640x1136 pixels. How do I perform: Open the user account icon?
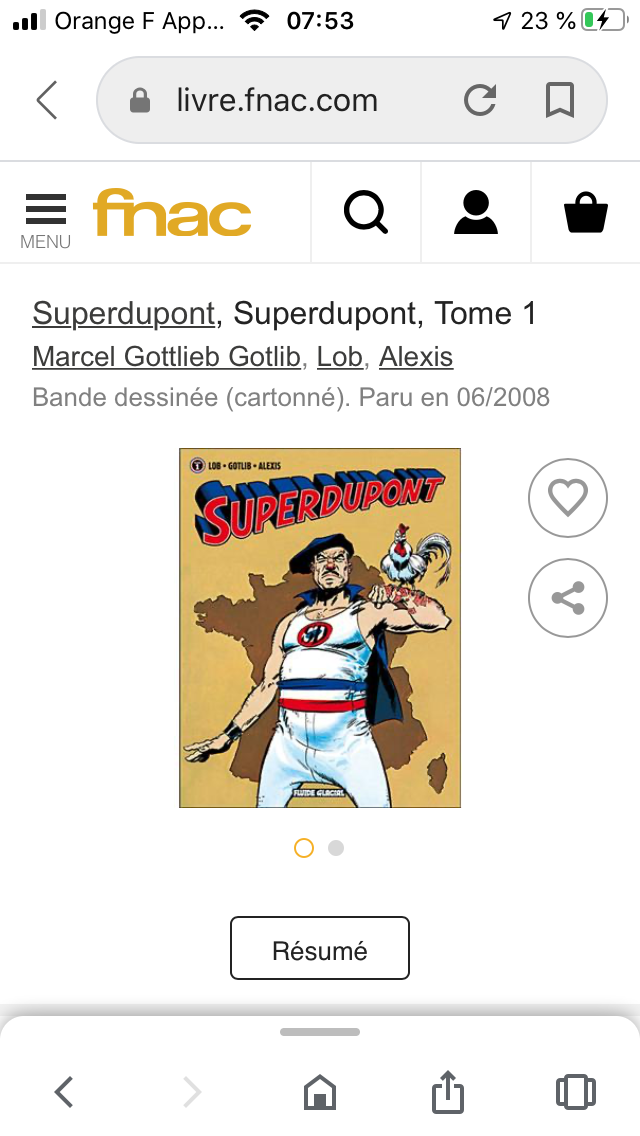point(475,213)
